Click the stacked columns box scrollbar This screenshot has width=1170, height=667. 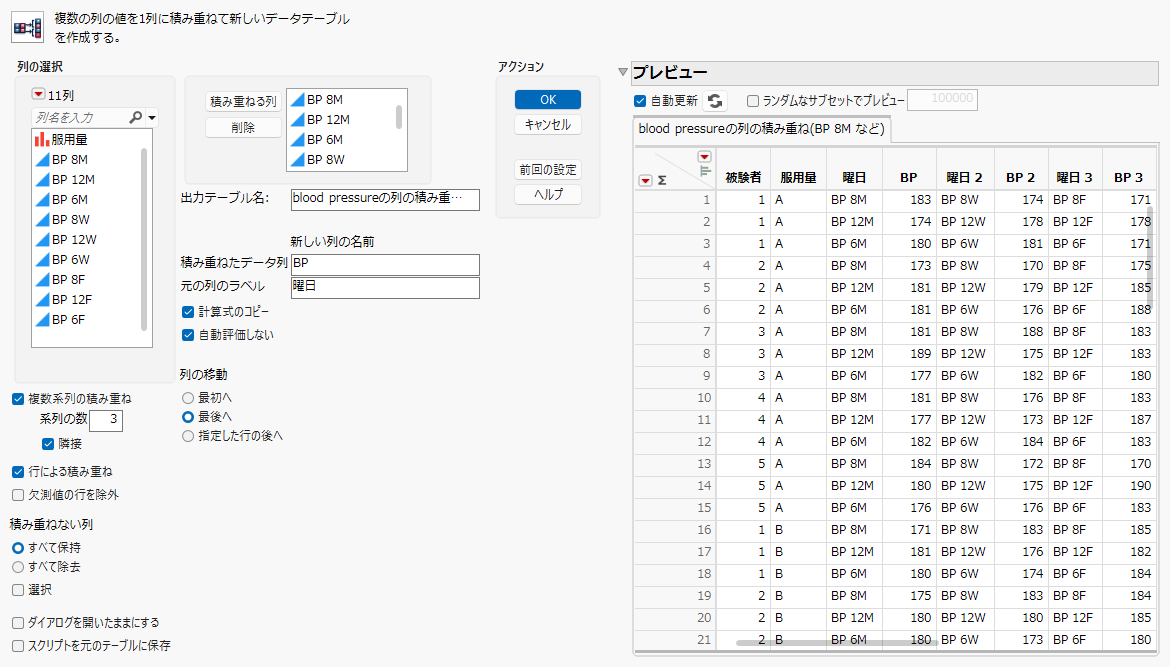click(x=399, y=117)
